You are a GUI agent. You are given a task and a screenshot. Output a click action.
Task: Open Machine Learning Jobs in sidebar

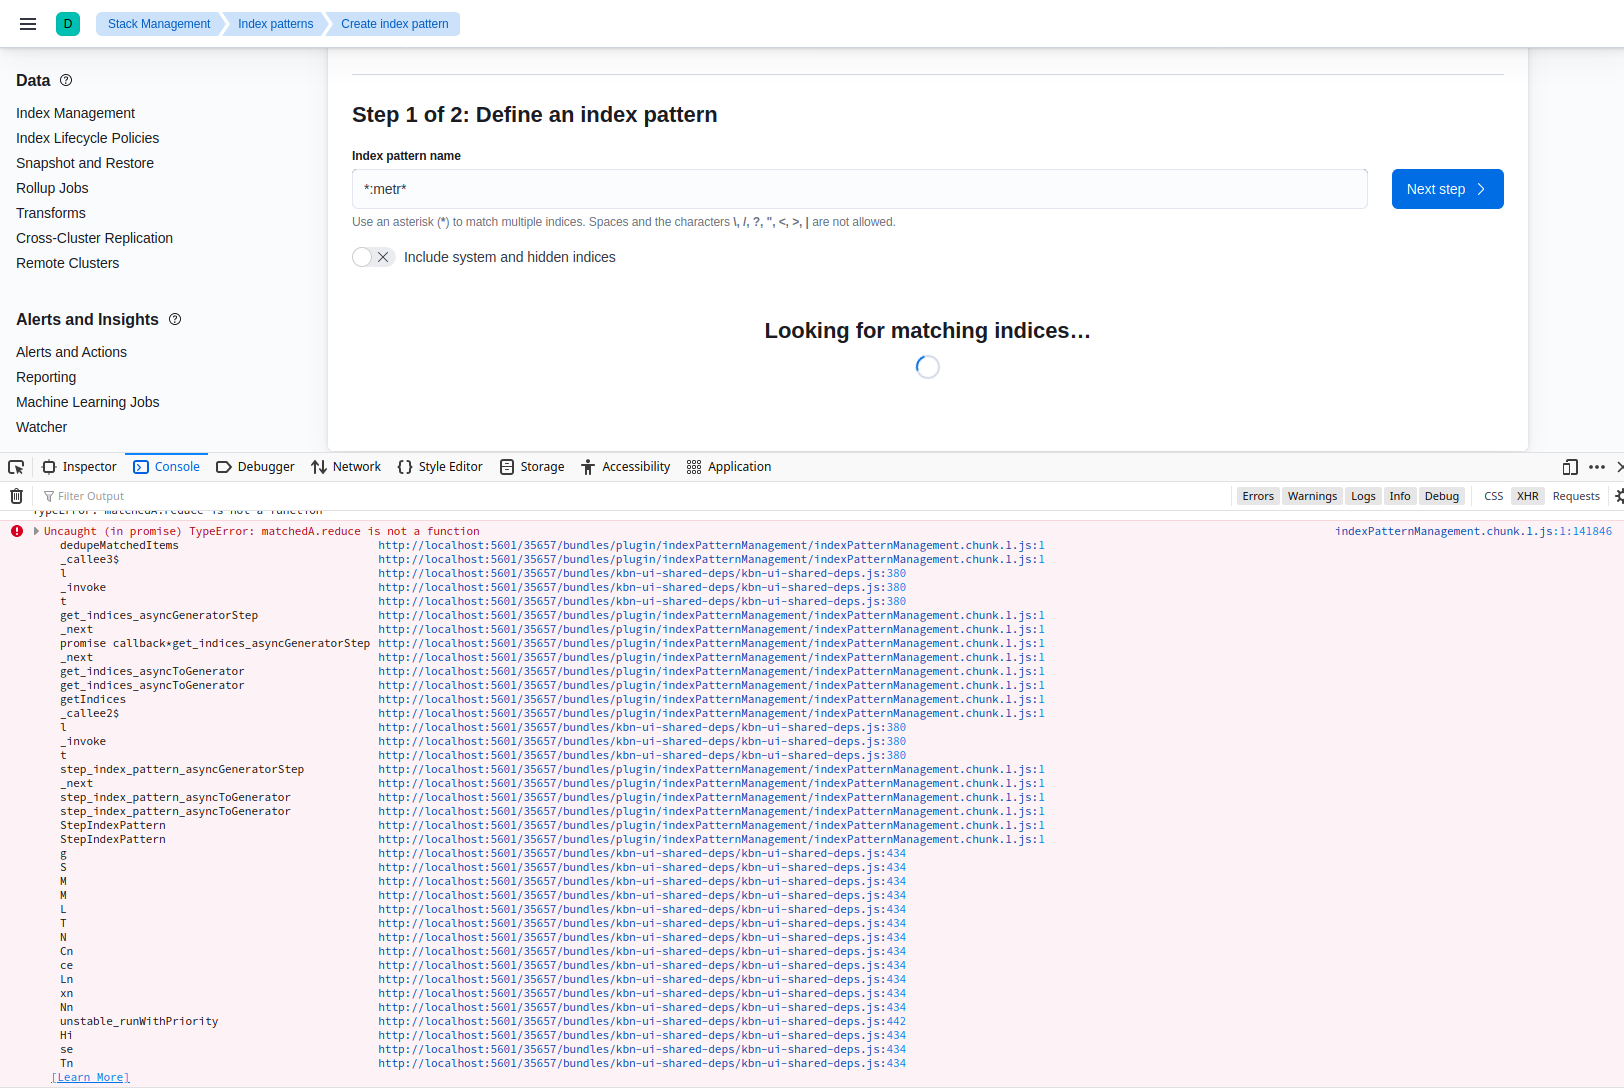pos(87,402)
